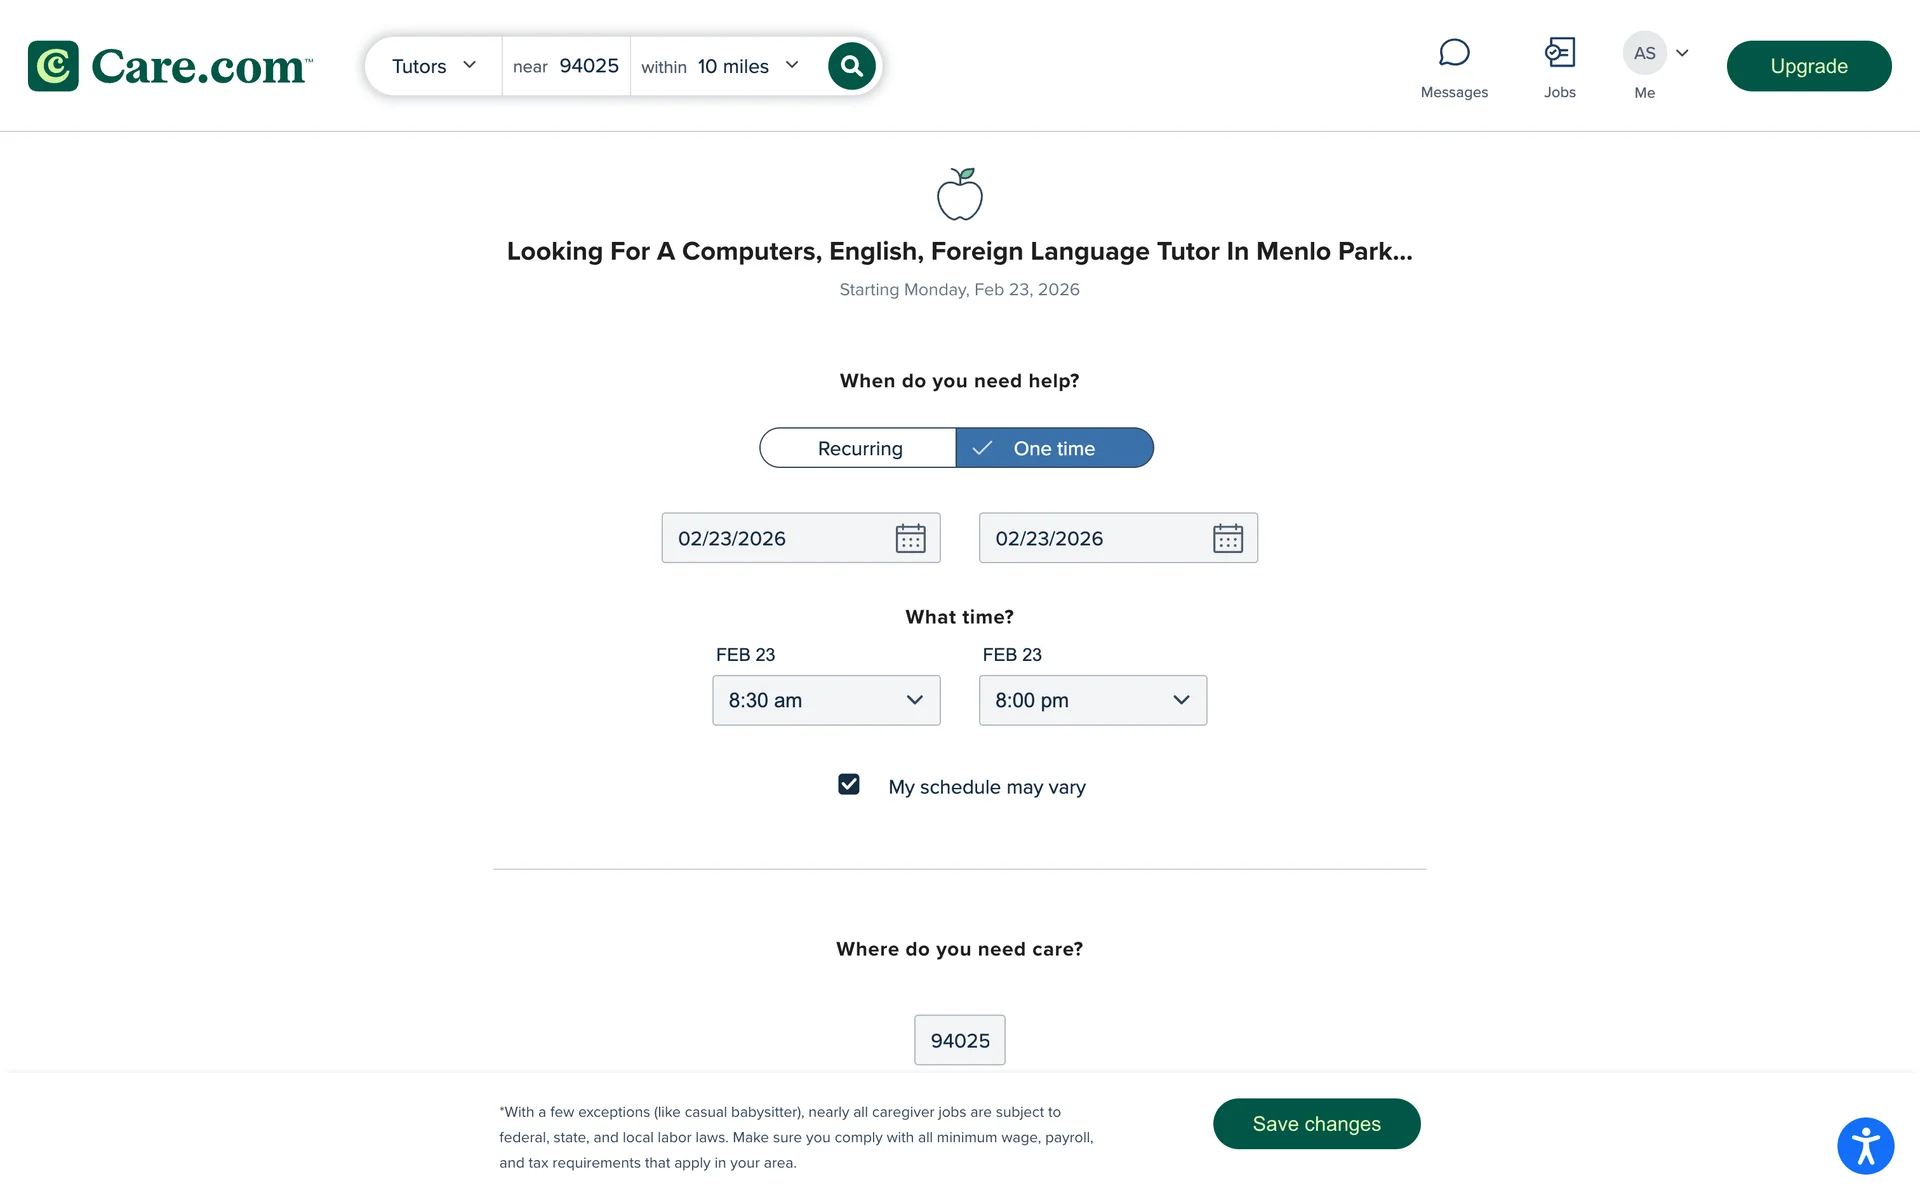Expand the within 10 miles dropdown
The image size is (1920, 1200).
(721, 66)
